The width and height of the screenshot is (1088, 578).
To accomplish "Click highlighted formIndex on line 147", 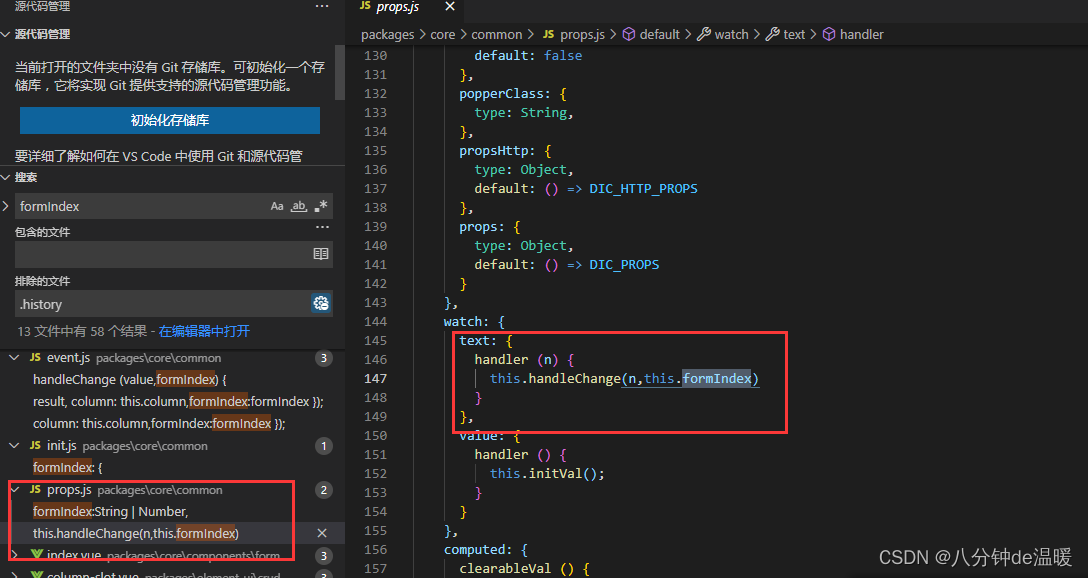I will pyautogui.click(x=717, y=379).
